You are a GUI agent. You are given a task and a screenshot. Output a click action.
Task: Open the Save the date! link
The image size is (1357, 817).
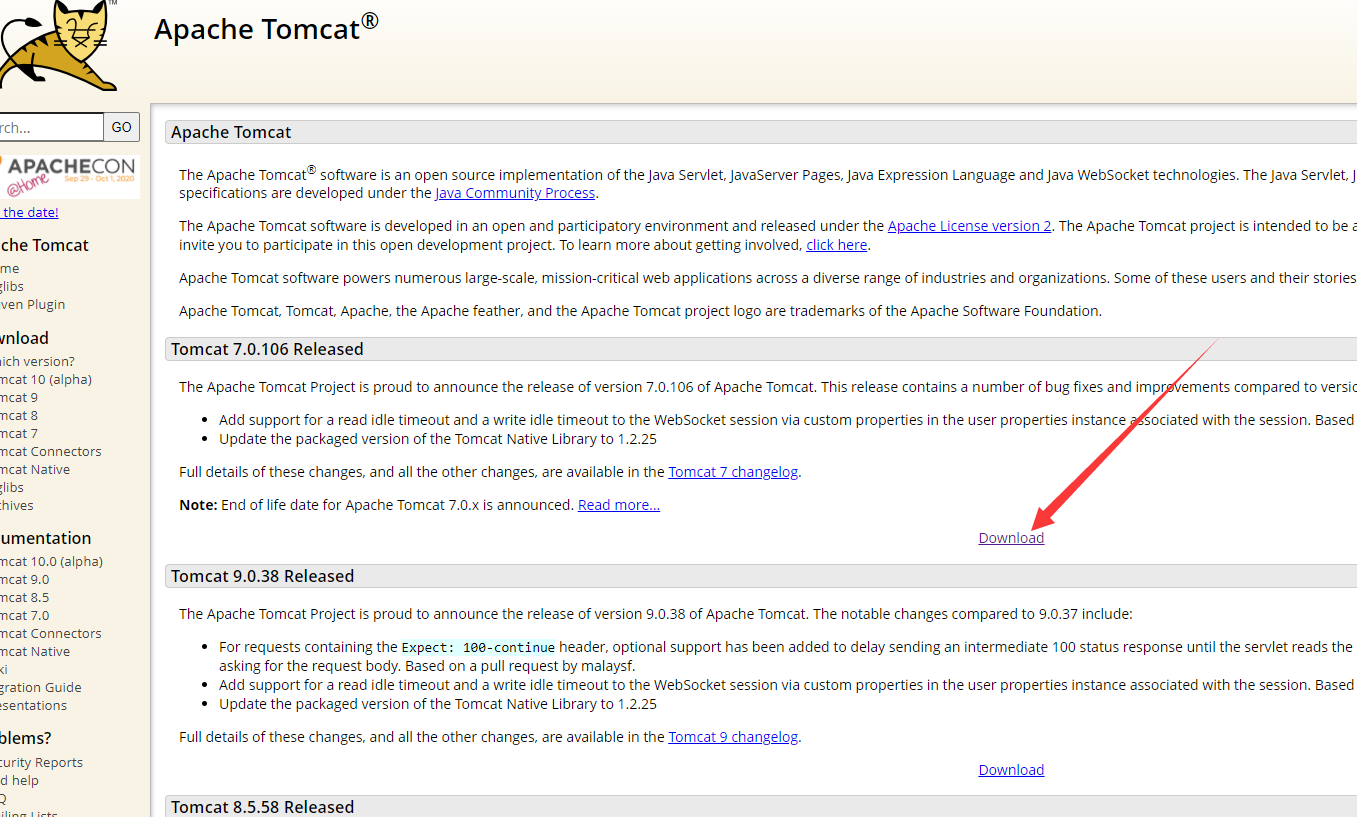coord(29,212)
